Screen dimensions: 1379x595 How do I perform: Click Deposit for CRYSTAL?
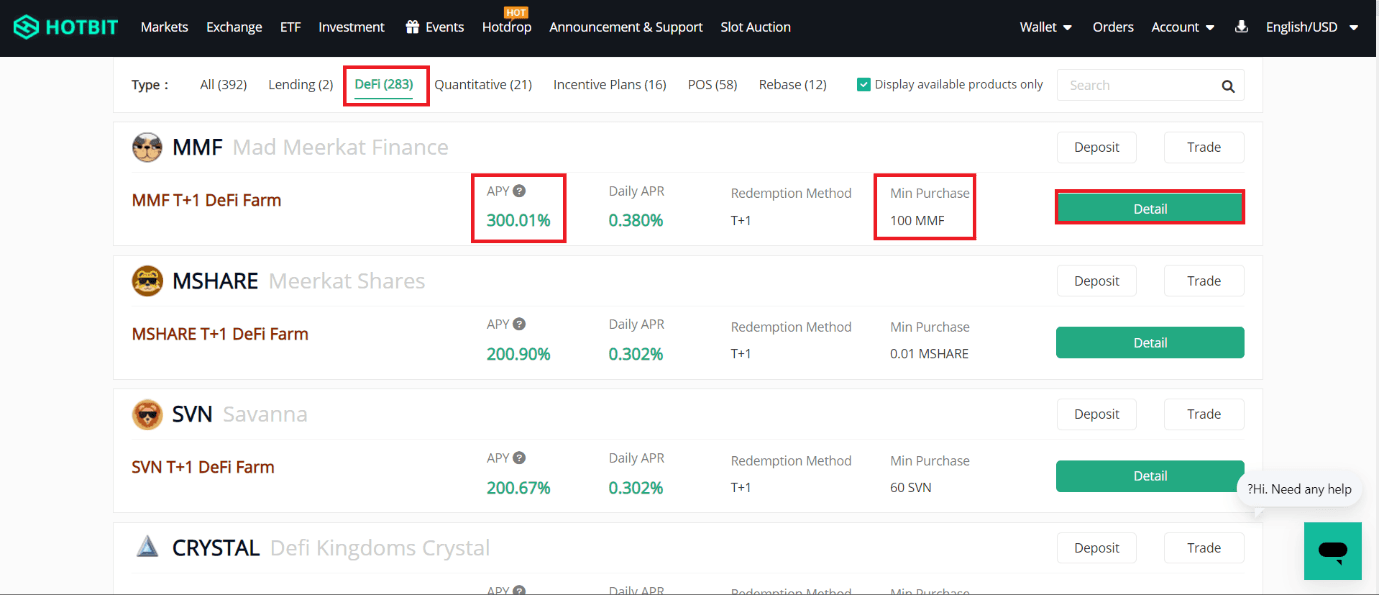pos(1097,548)
